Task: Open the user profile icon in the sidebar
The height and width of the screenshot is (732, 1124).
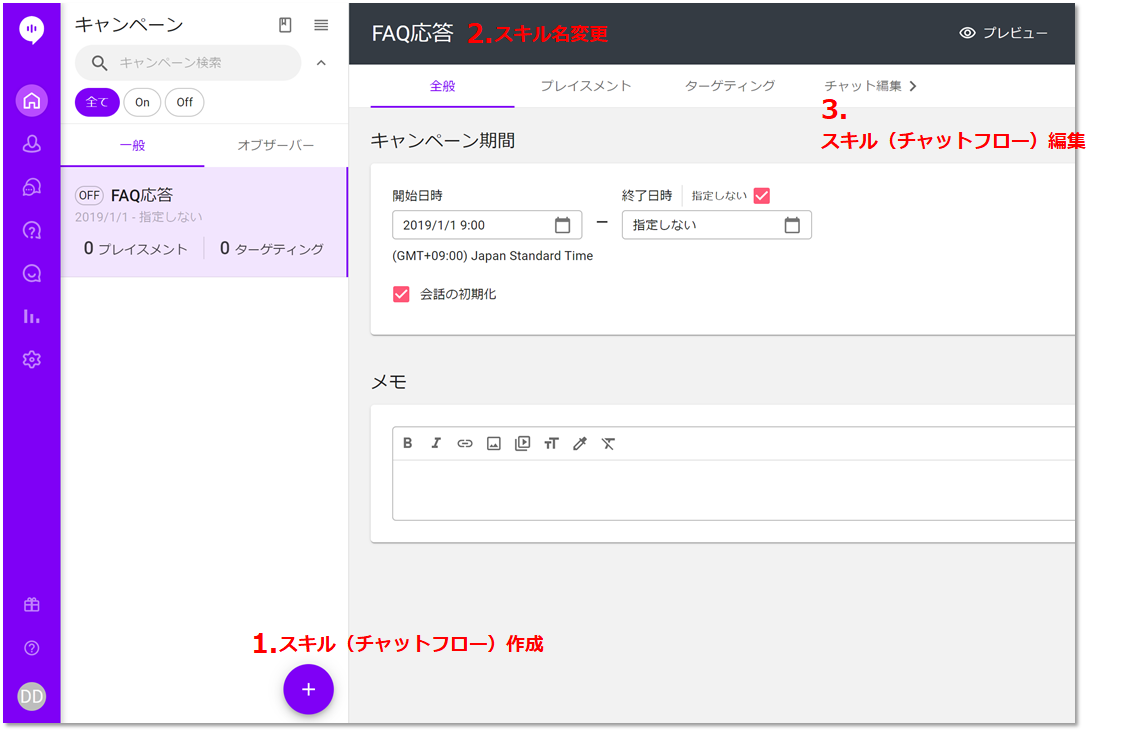Action: (x=32, y=144)
